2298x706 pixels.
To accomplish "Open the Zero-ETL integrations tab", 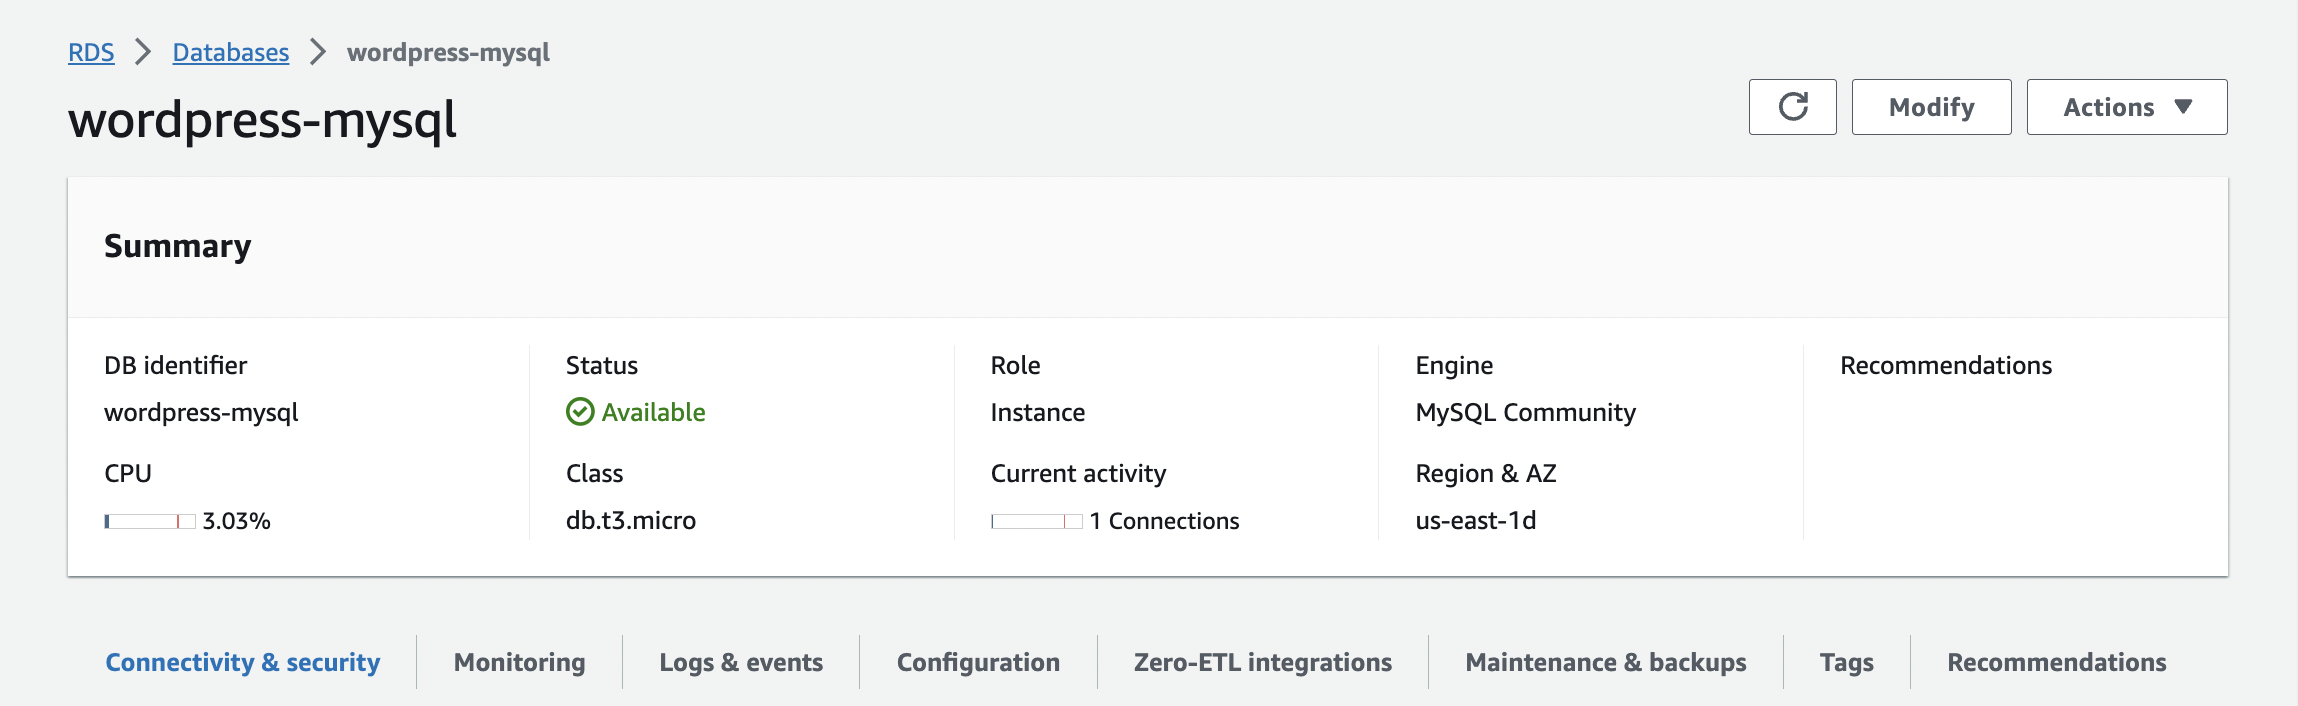I will (x=1262, y=662).
